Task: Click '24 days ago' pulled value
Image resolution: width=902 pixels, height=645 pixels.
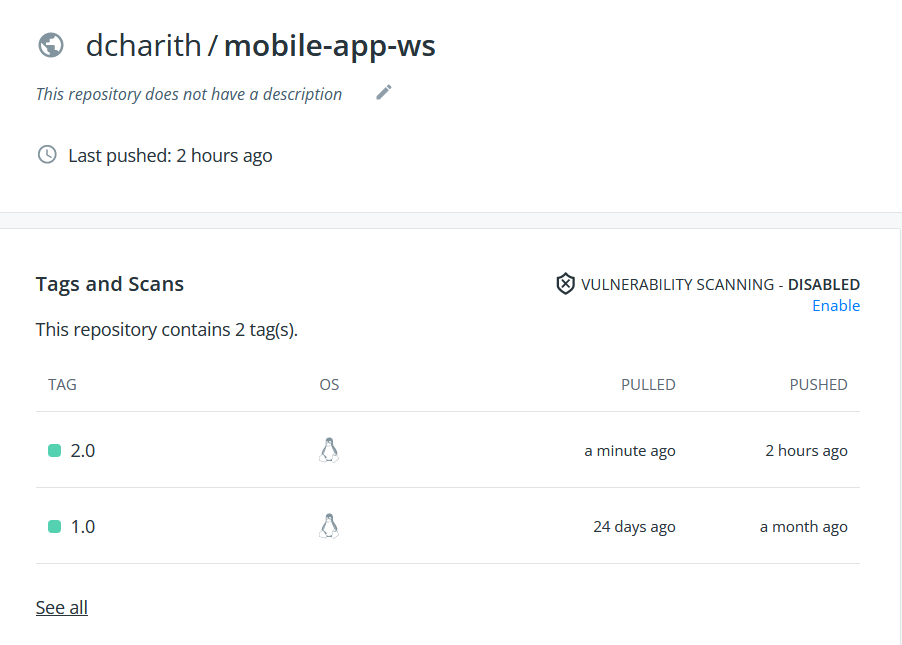Action: [x=635, y=526]
